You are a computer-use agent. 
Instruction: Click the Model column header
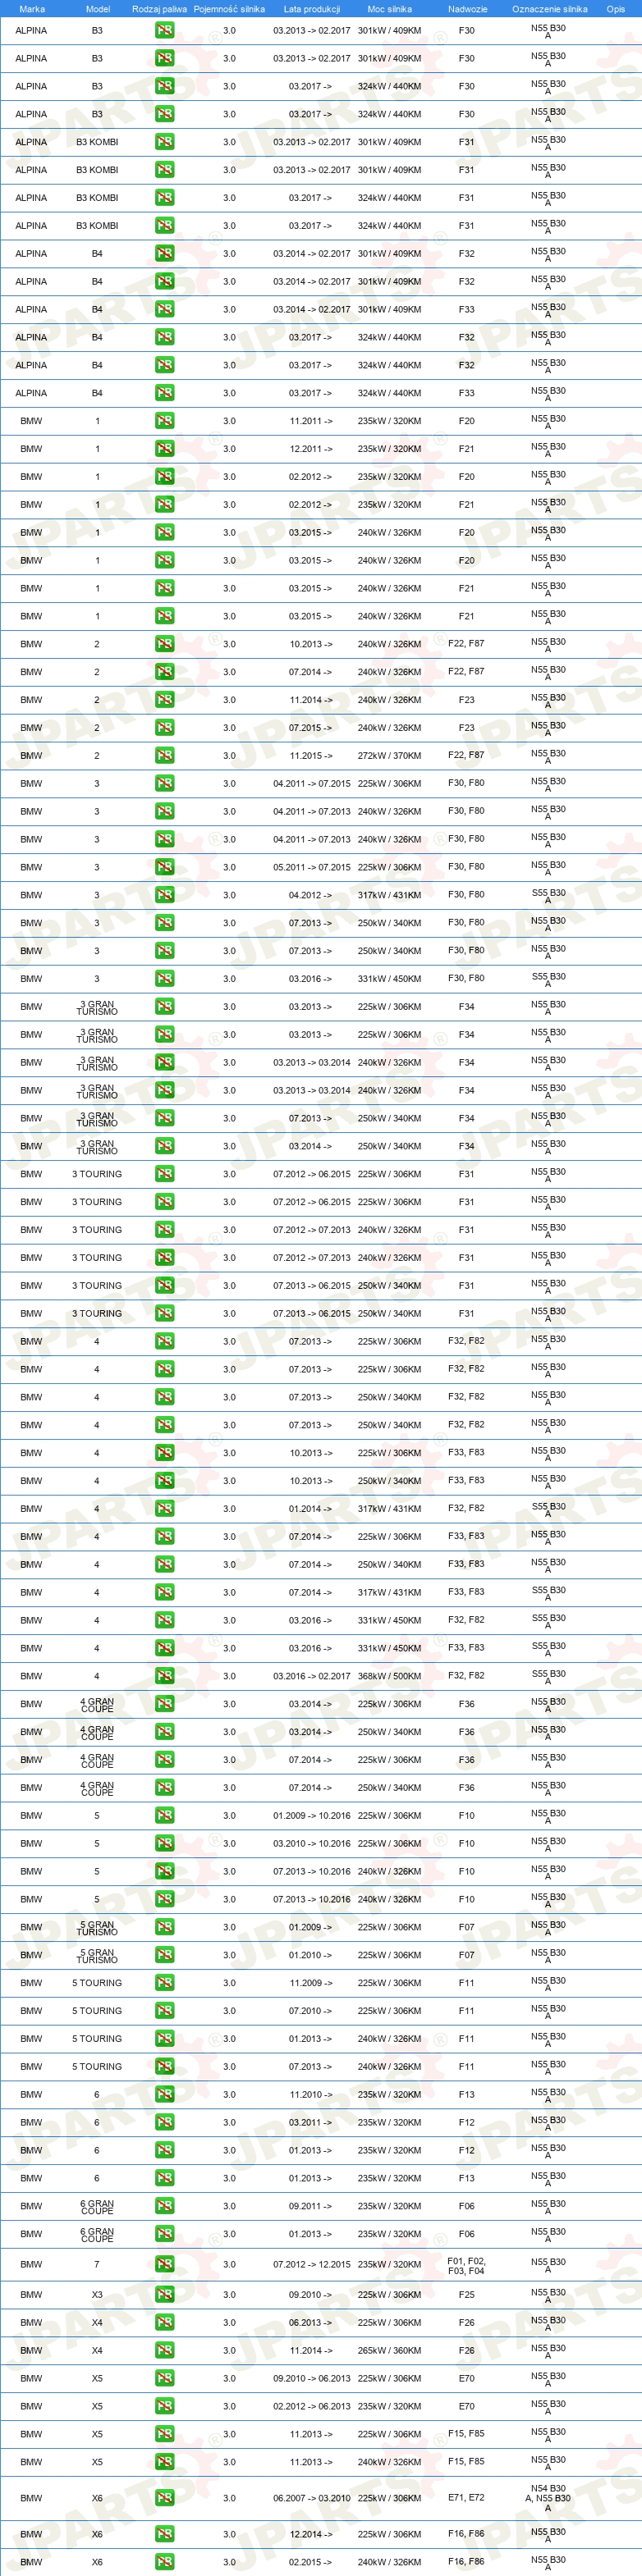[x=98, y=9]
